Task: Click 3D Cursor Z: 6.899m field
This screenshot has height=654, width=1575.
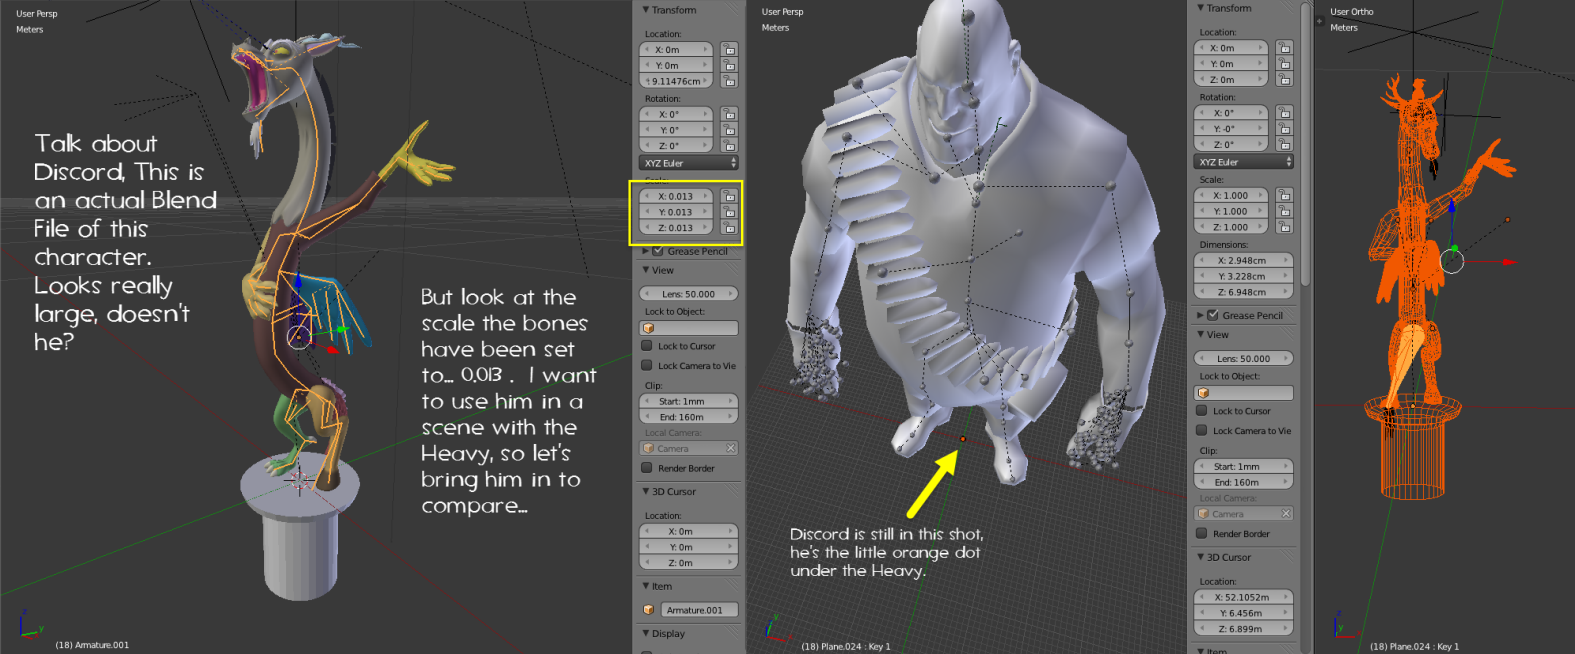Action: [x=1244, y=629]
